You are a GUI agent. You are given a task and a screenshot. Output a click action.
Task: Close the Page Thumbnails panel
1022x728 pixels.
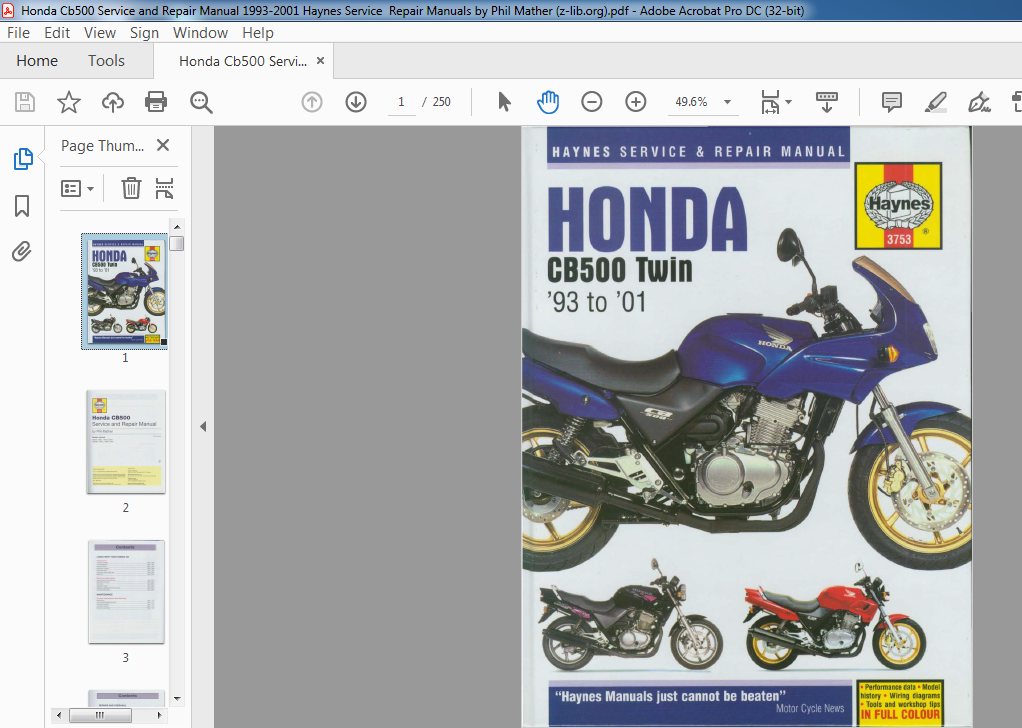point(163,145)
